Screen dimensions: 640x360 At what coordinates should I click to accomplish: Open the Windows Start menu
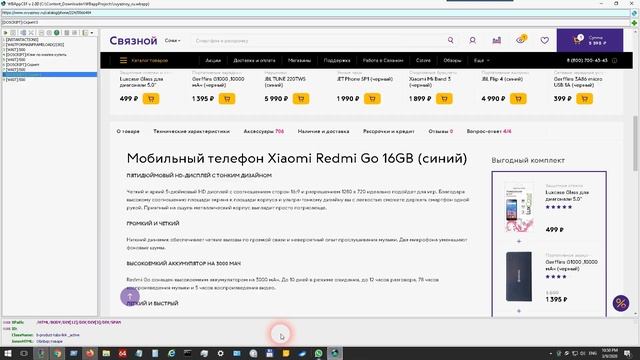[8, 353]
